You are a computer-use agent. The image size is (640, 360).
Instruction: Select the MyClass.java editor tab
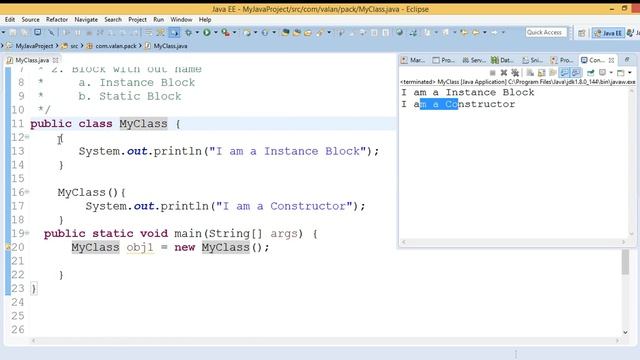tap(32, 60)
